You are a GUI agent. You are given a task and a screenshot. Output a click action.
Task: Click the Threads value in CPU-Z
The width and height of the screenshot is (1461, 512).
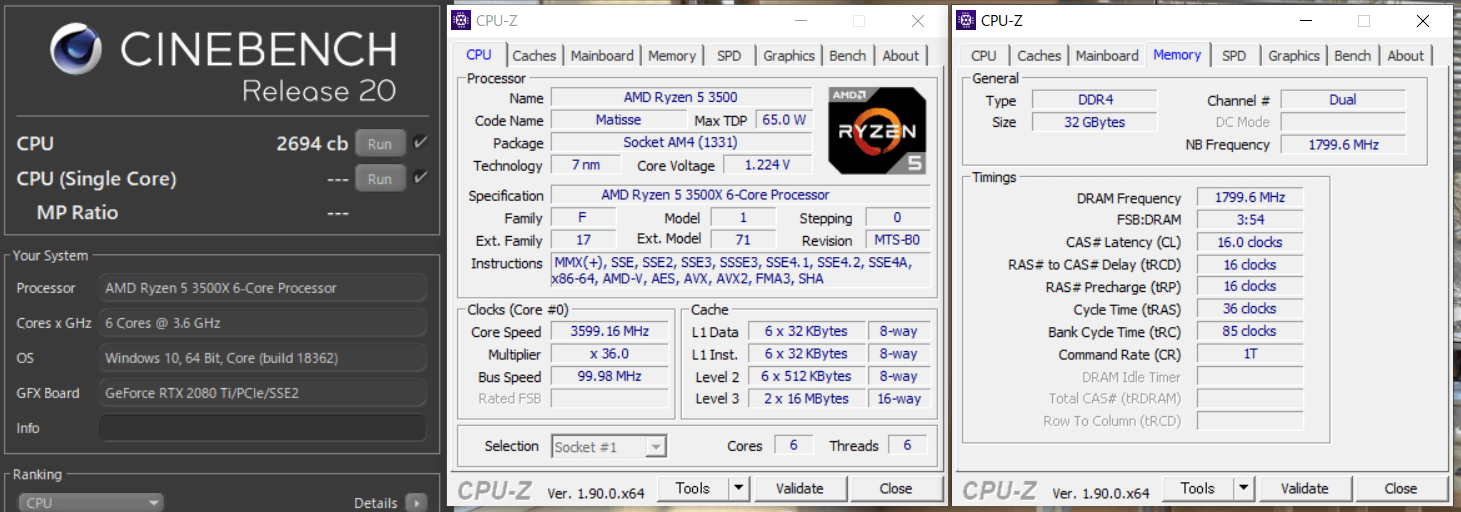[907, 446]
